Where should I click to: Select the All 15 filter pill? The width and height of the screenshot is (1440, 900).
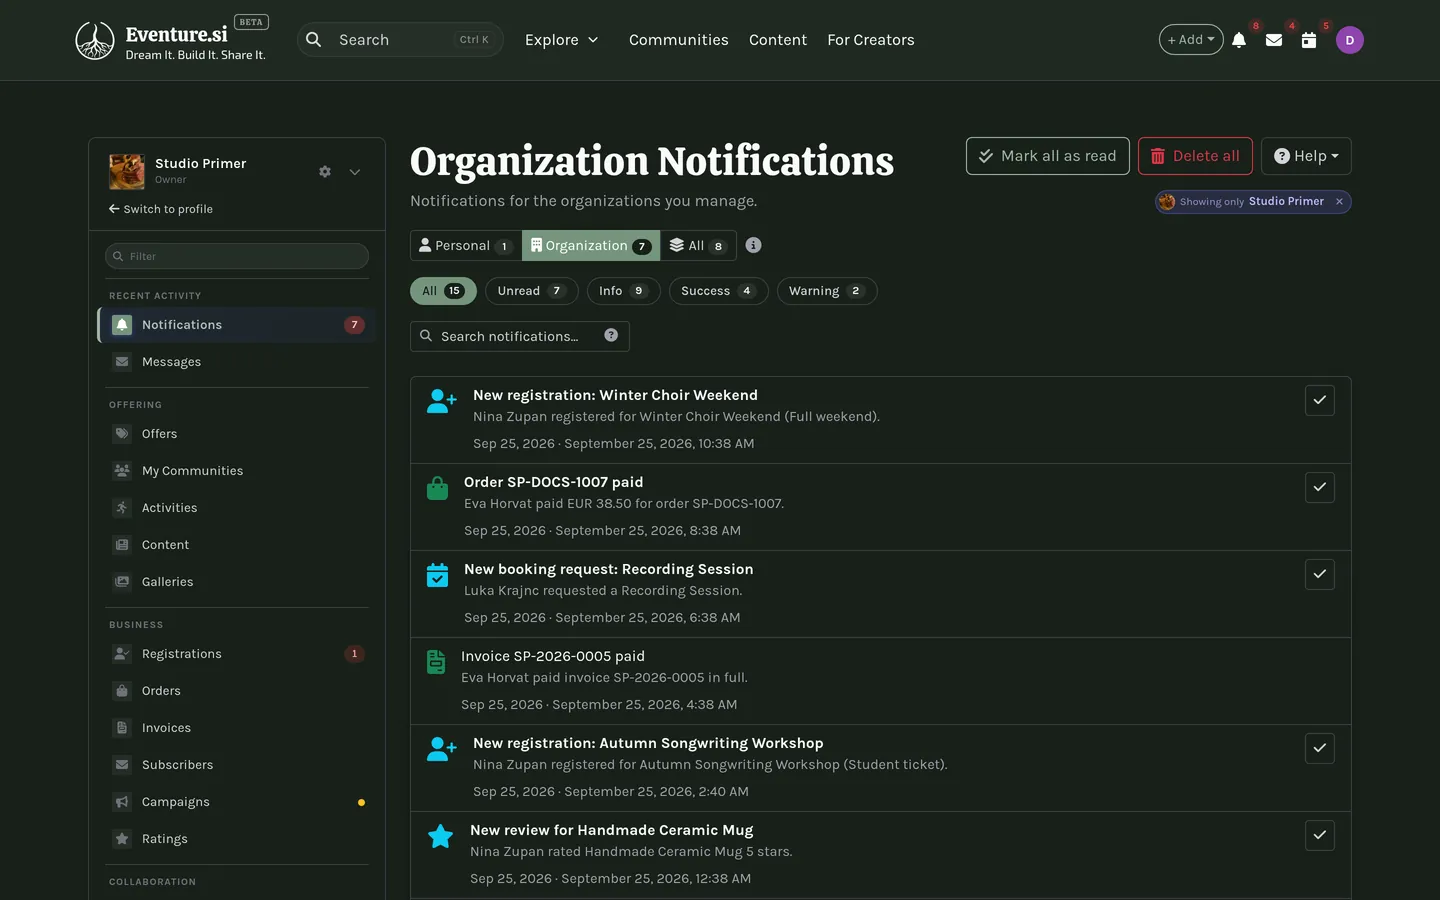pos(443,291)
